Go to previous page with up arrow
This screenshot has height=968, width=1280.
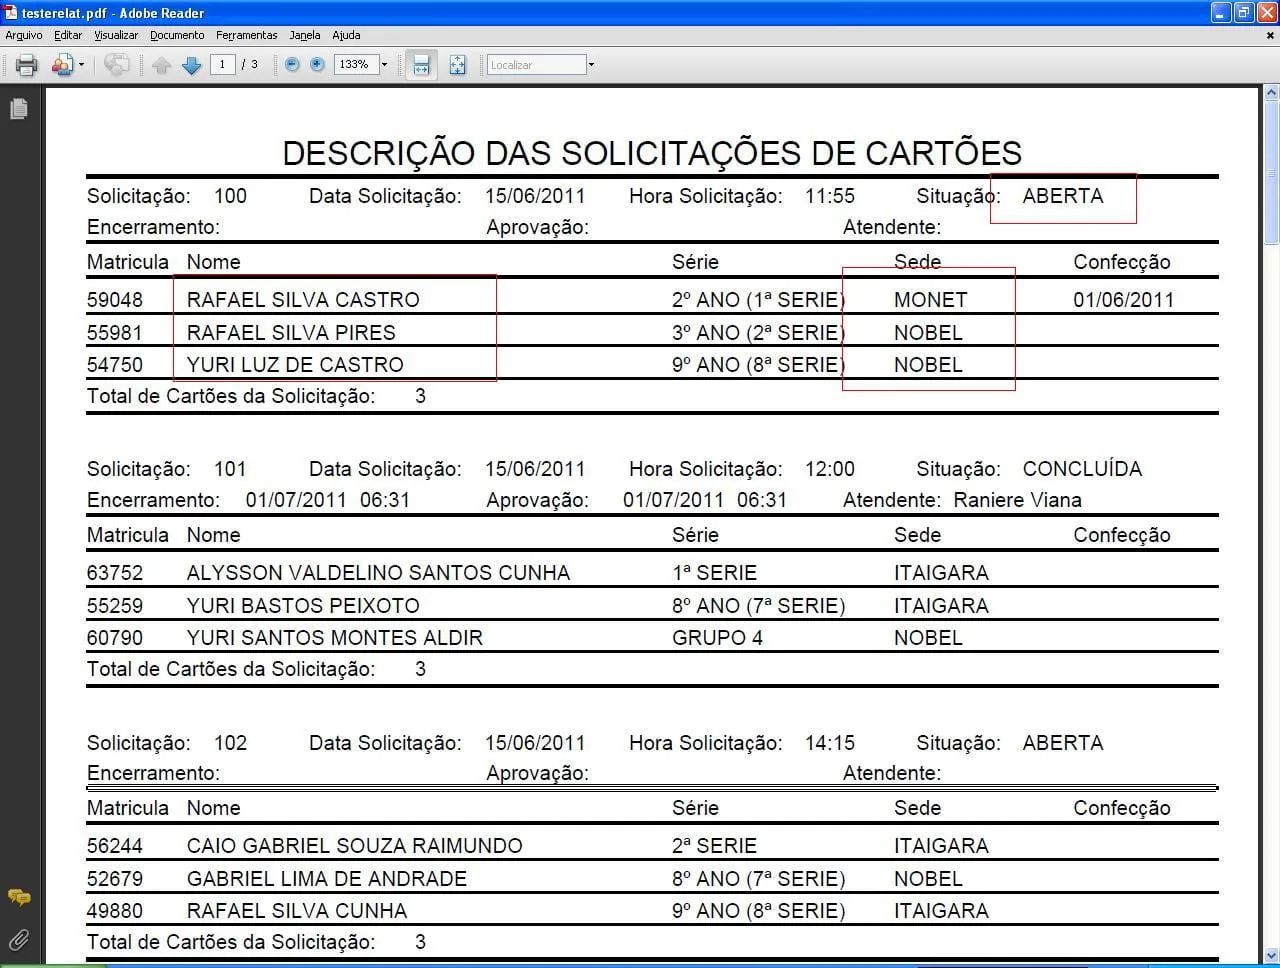[161, 65]
